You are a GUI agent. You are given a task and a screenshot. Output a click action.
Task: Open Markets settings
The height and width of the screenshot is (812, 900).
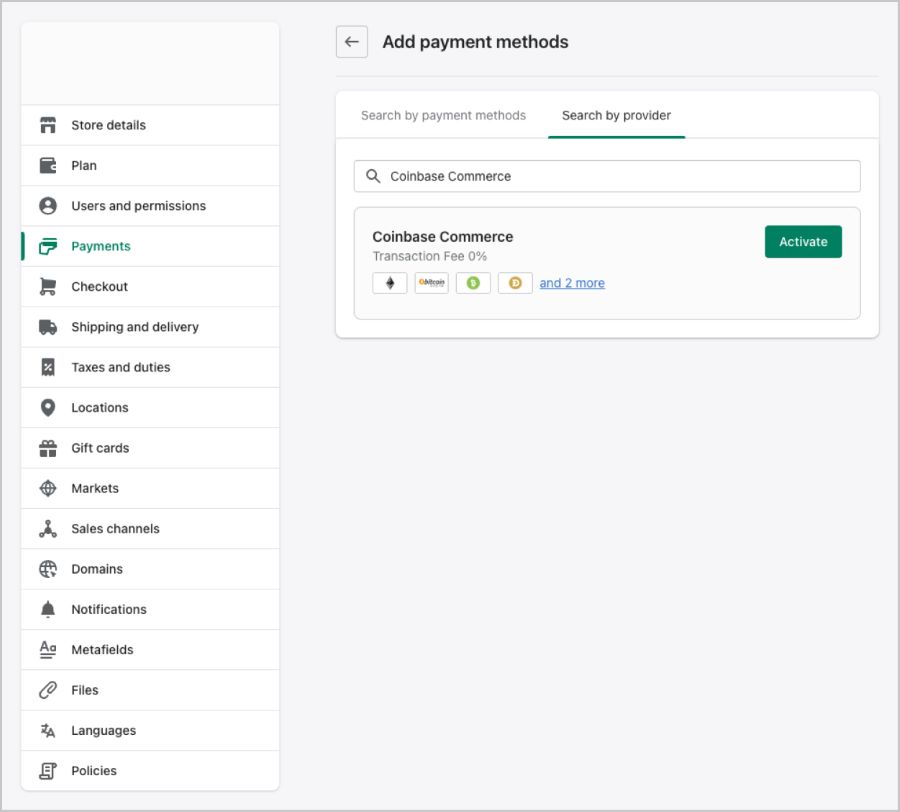pos(150,488)
